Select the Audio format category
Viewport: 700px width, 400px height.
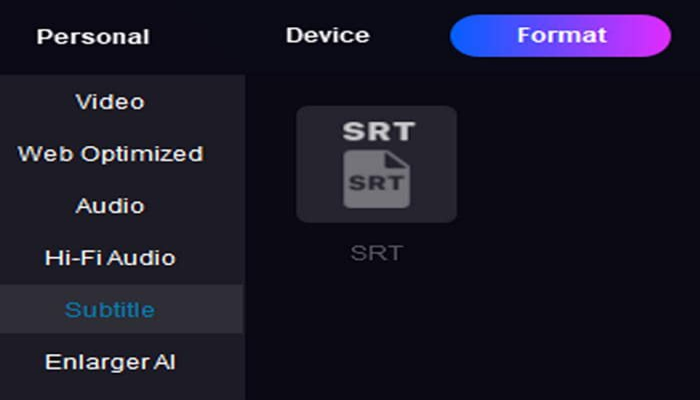tap(110, 206)
